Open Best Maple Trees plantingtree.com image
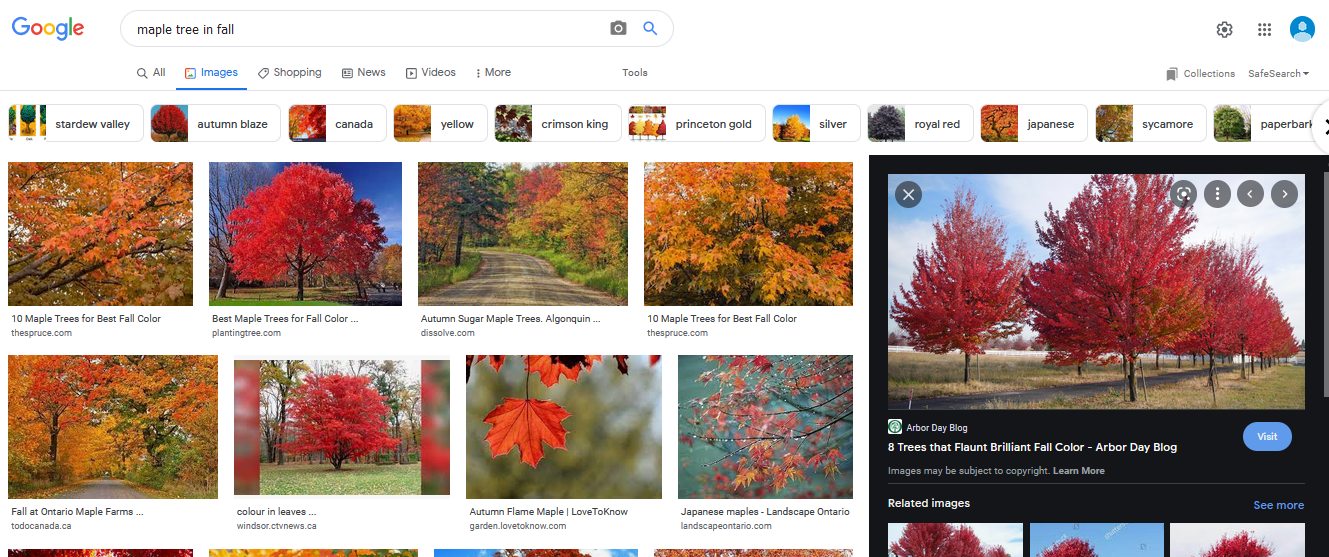Screen dimensions: 1329x557 pos(305,234)
